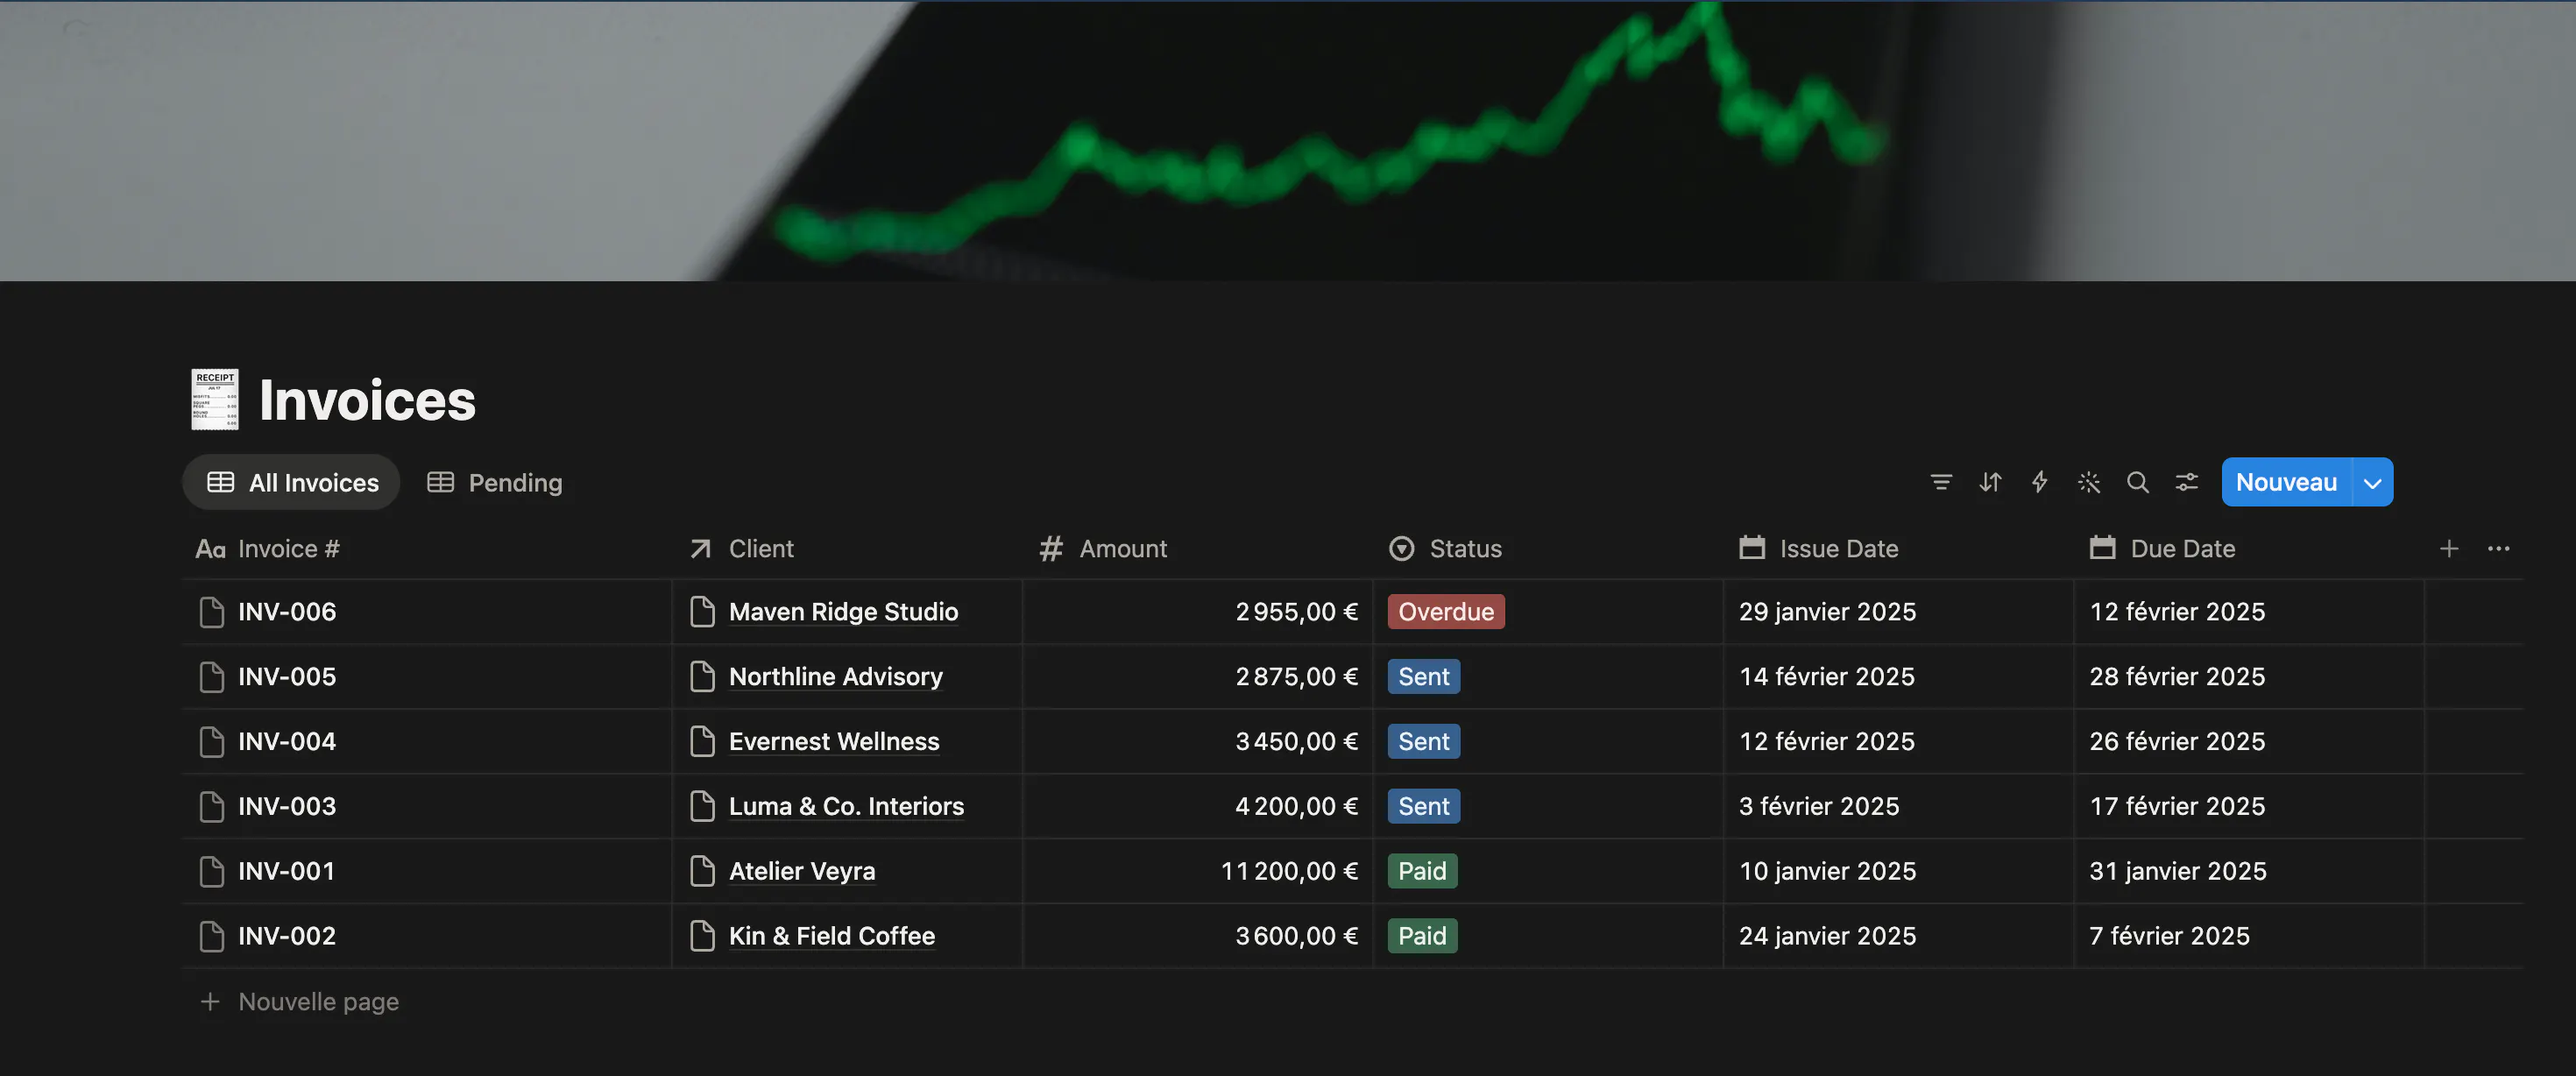
Task: Open the Luma & Co. Interiors client link
Action: (846, 806)
